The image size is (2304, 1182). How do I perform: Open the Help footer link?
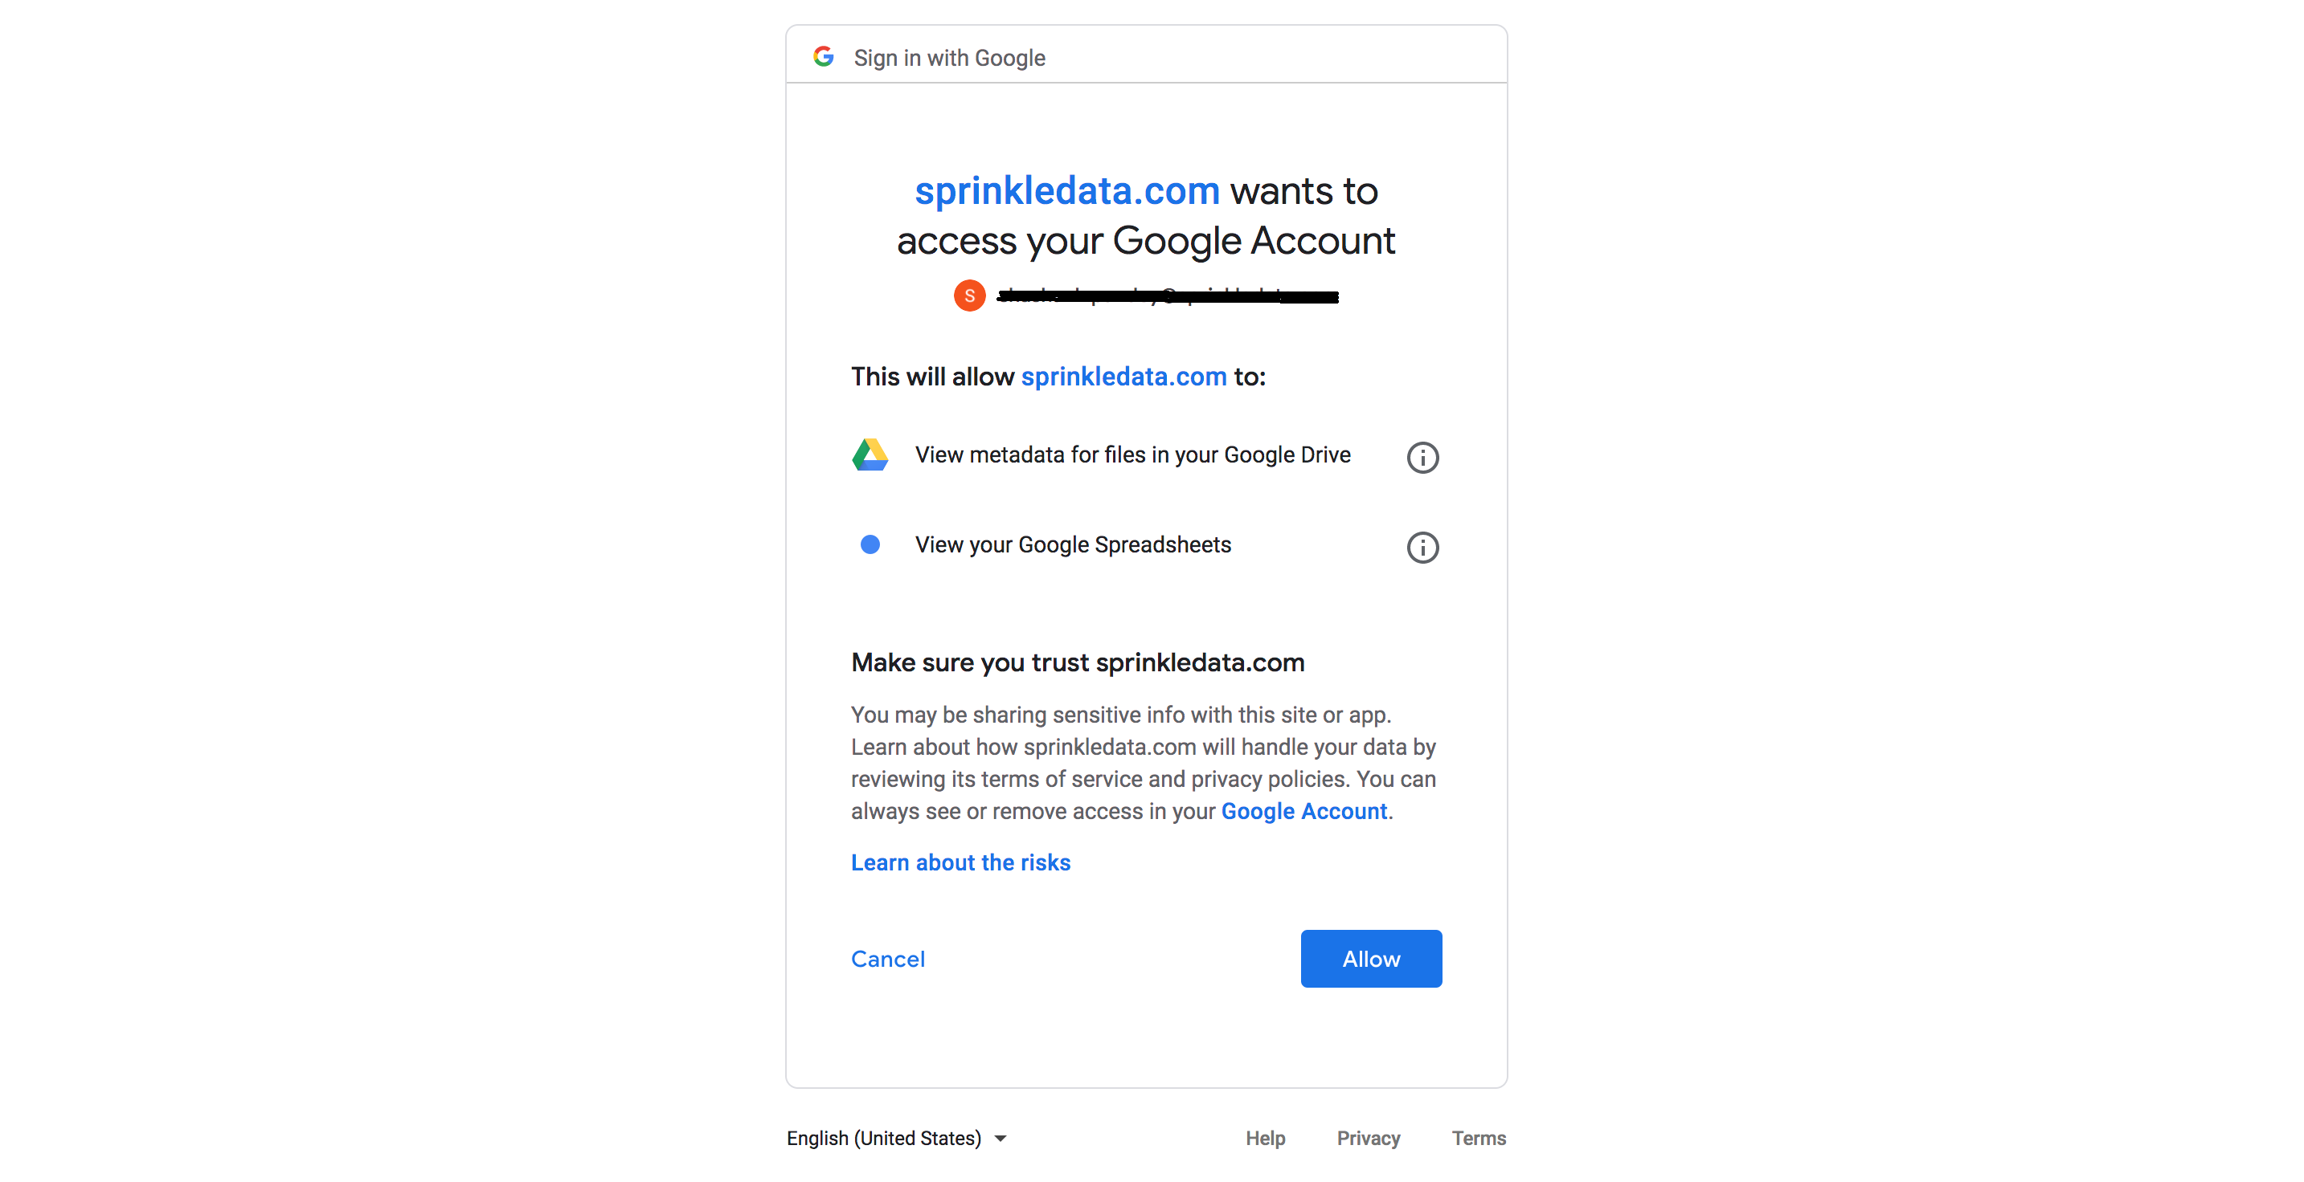(x=1265, y=1138)
